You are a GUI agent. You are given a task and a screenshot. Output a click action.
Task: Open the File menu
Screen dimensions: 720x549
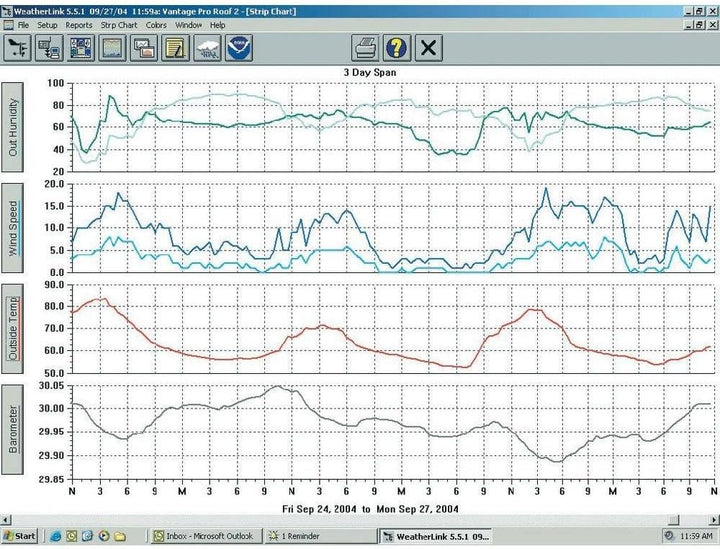click(x=23, y=25)
